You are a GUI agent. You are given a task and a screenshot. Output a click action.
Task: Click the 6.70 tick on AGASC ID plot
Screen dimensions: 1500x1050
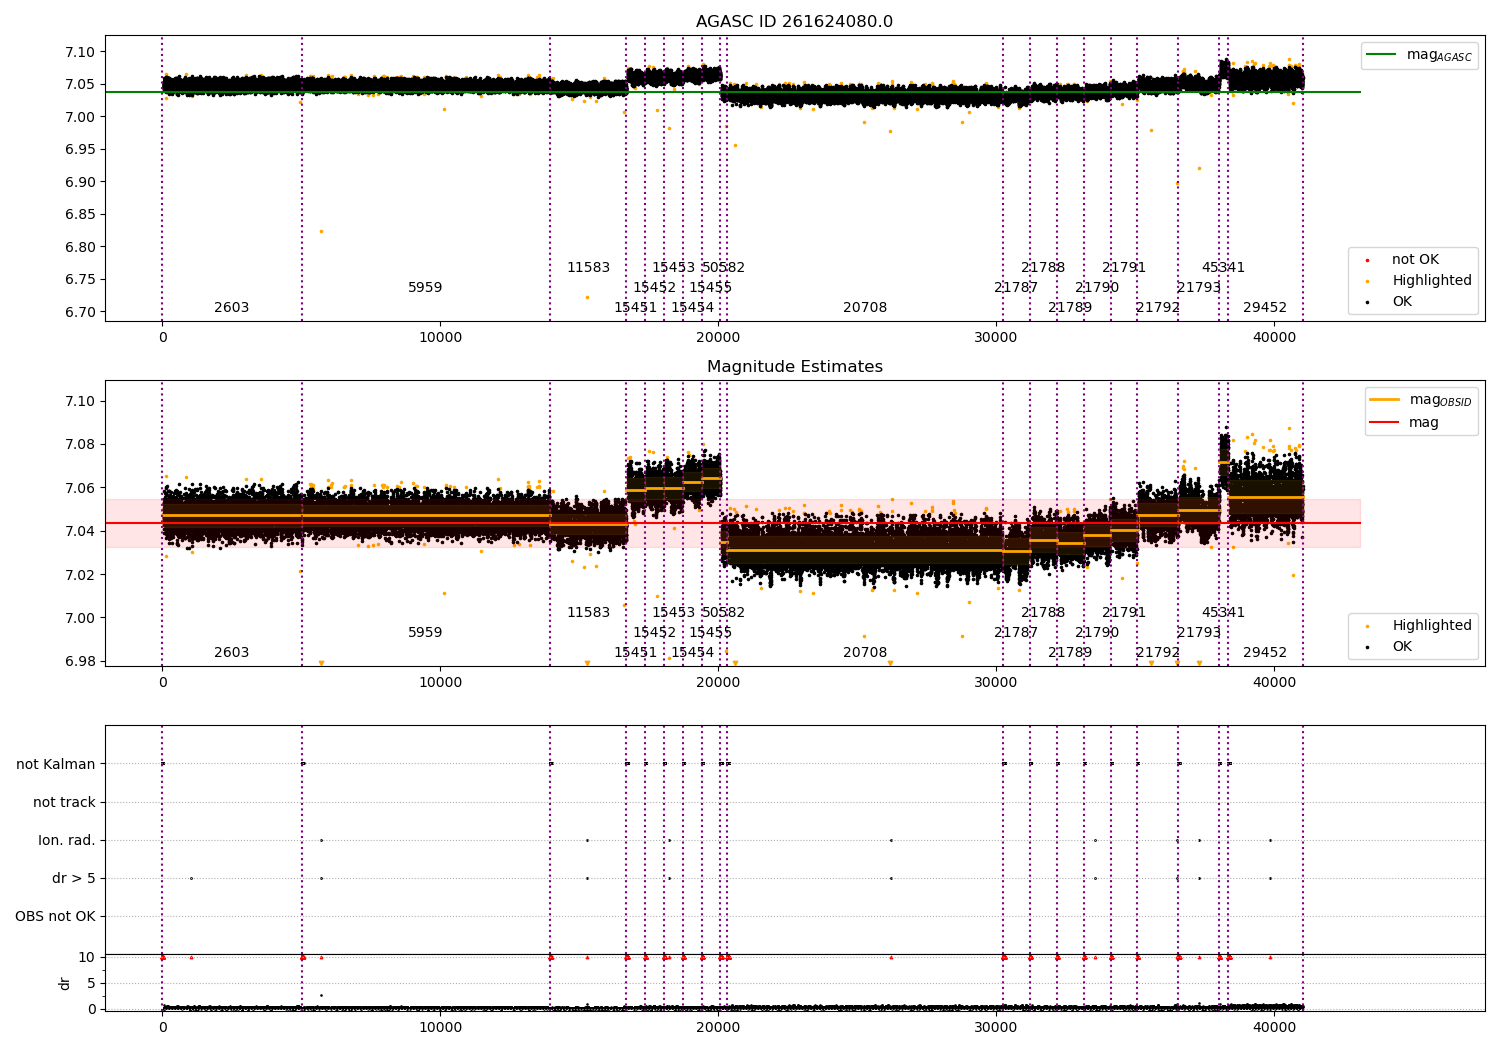click(83, 312)
